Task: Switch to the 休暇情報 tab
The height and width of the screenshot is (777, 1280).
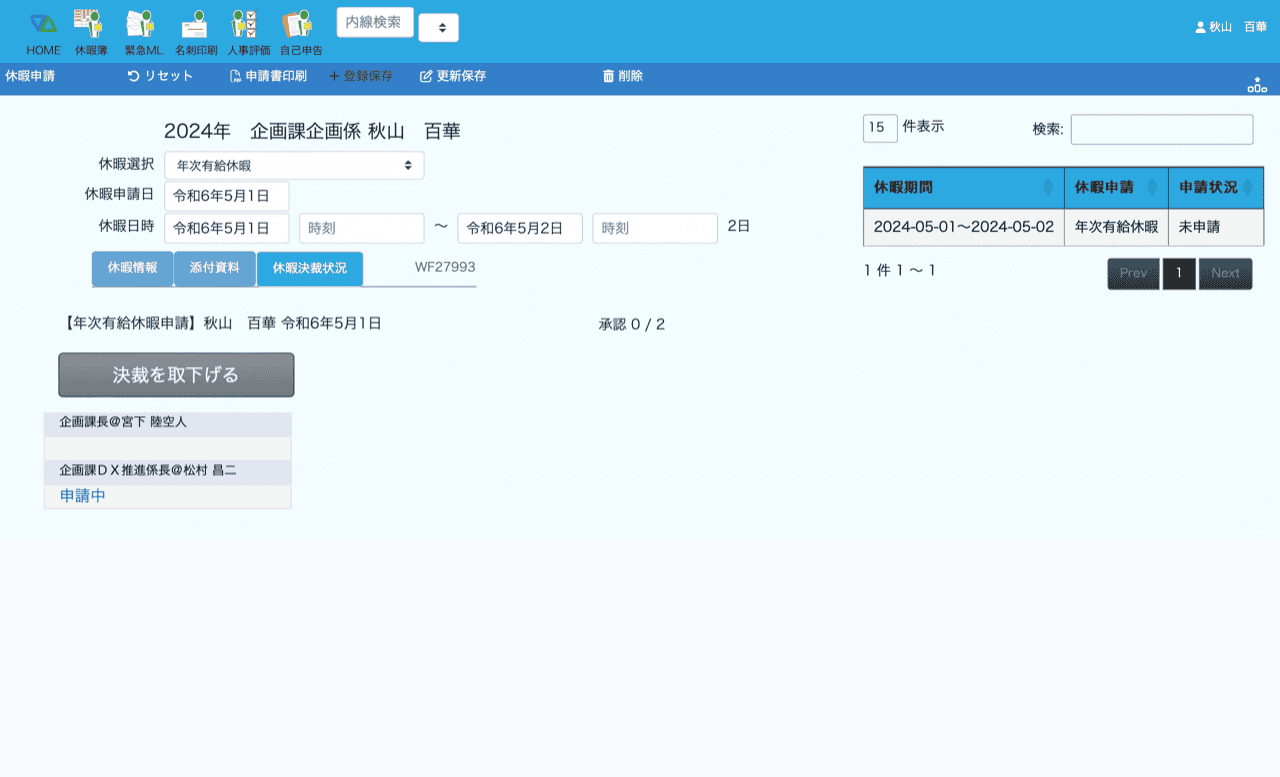Action: pyautogui.click(x=132, y=269)
